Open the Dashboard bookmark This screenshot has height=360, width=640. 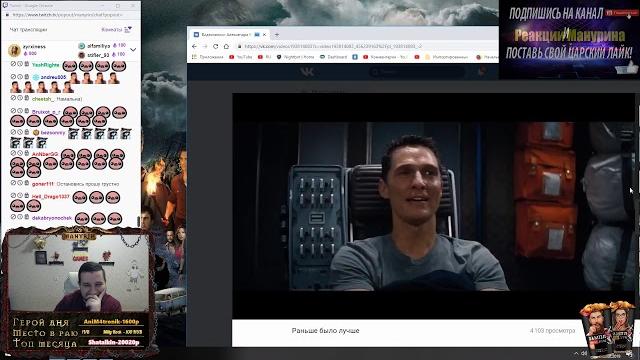[333, 57]
